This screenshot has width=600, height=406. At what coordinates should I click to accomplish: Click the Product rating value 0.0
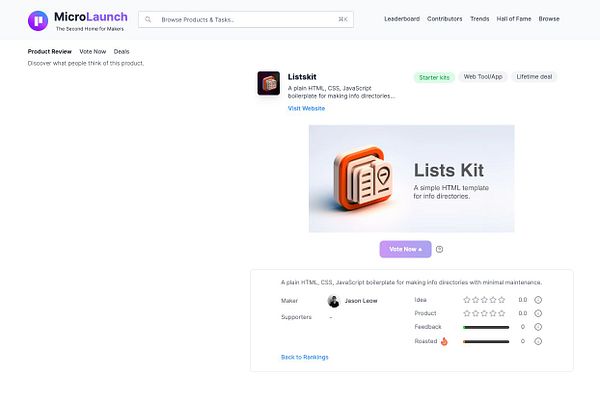(x=523, y=313)
